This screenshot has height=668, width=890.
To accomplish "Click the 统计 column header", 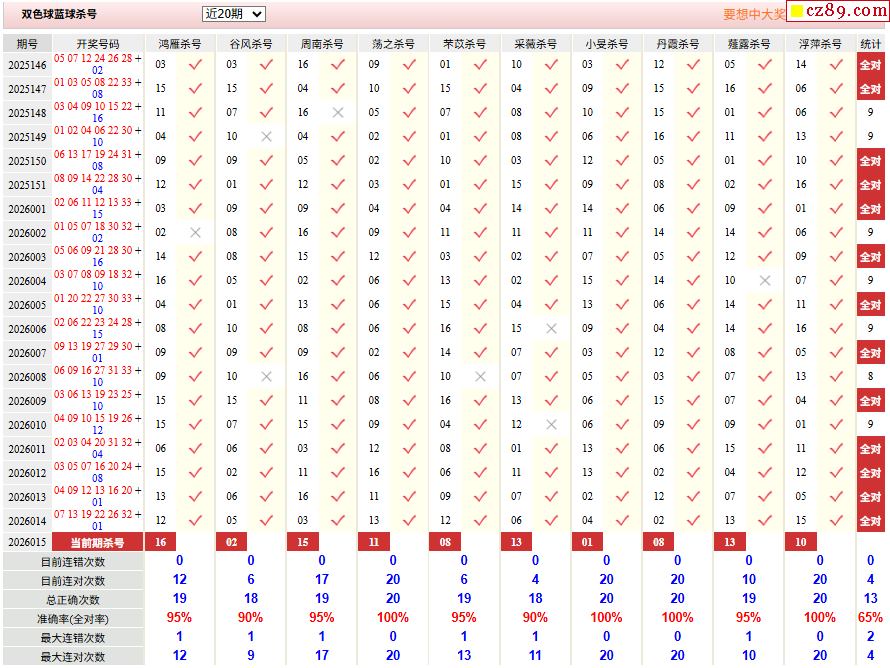I will coord(870,44).
